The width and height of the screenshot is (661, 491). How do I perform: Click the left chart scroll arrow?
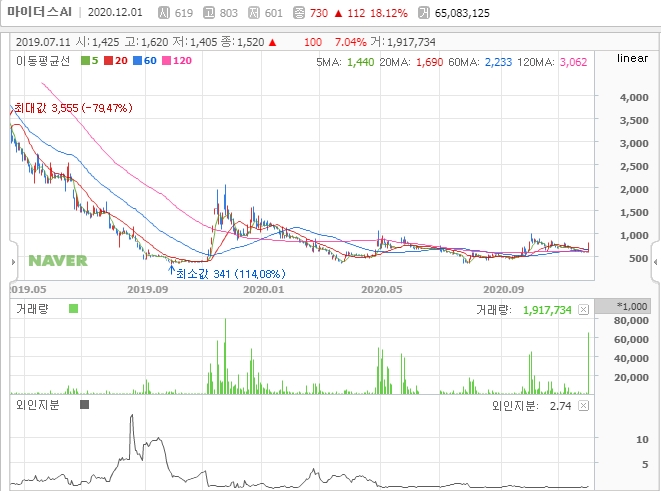[x=13, y=262]
